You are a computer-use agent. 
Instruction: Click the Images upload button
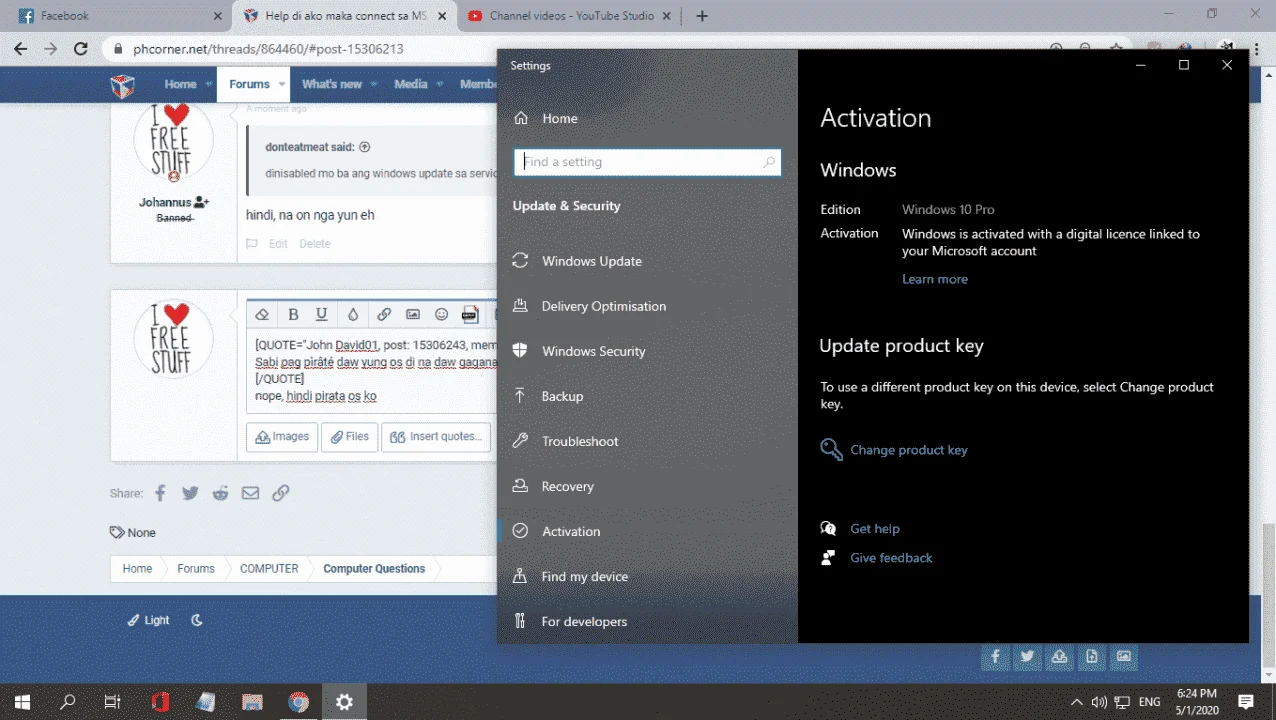[282, 437]
